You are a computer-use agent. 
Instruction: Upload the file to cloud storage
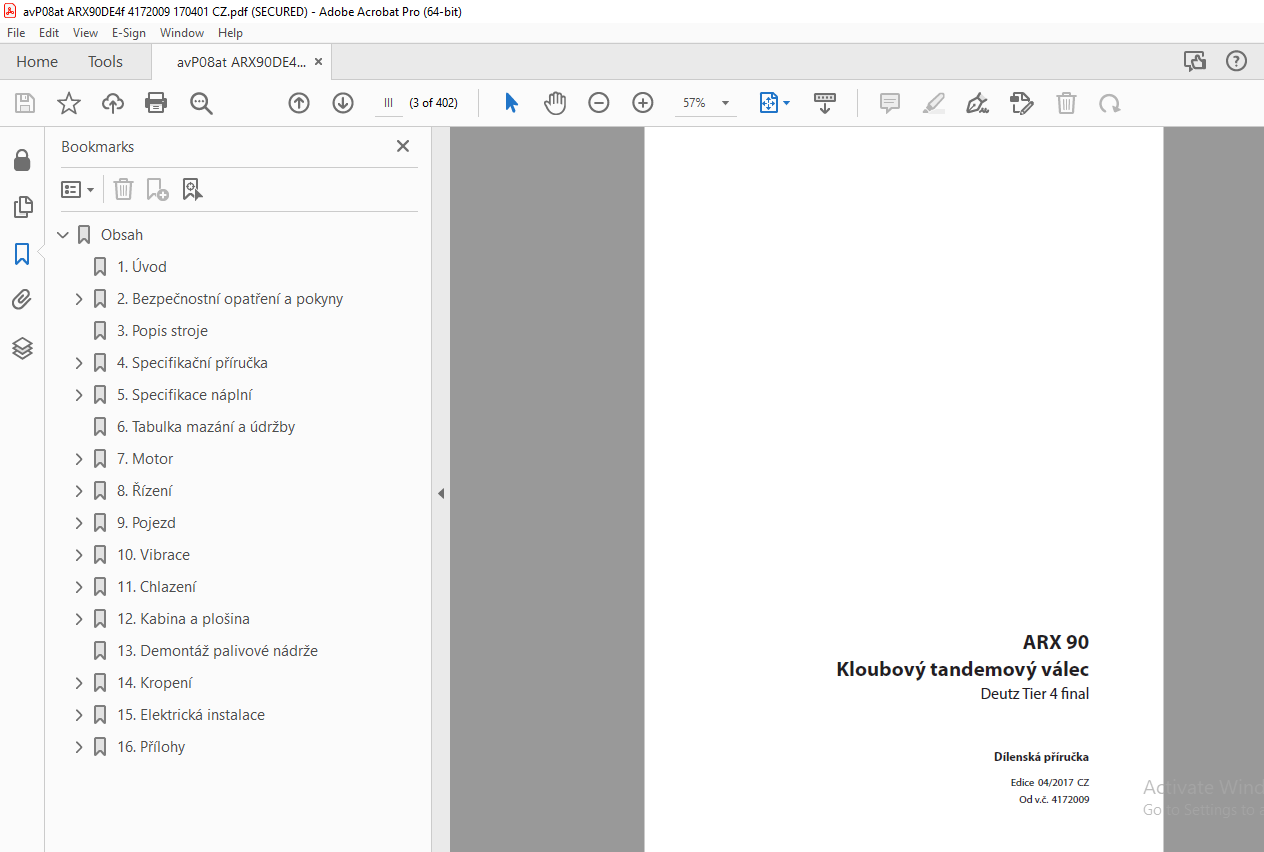[x=113, y=103]
